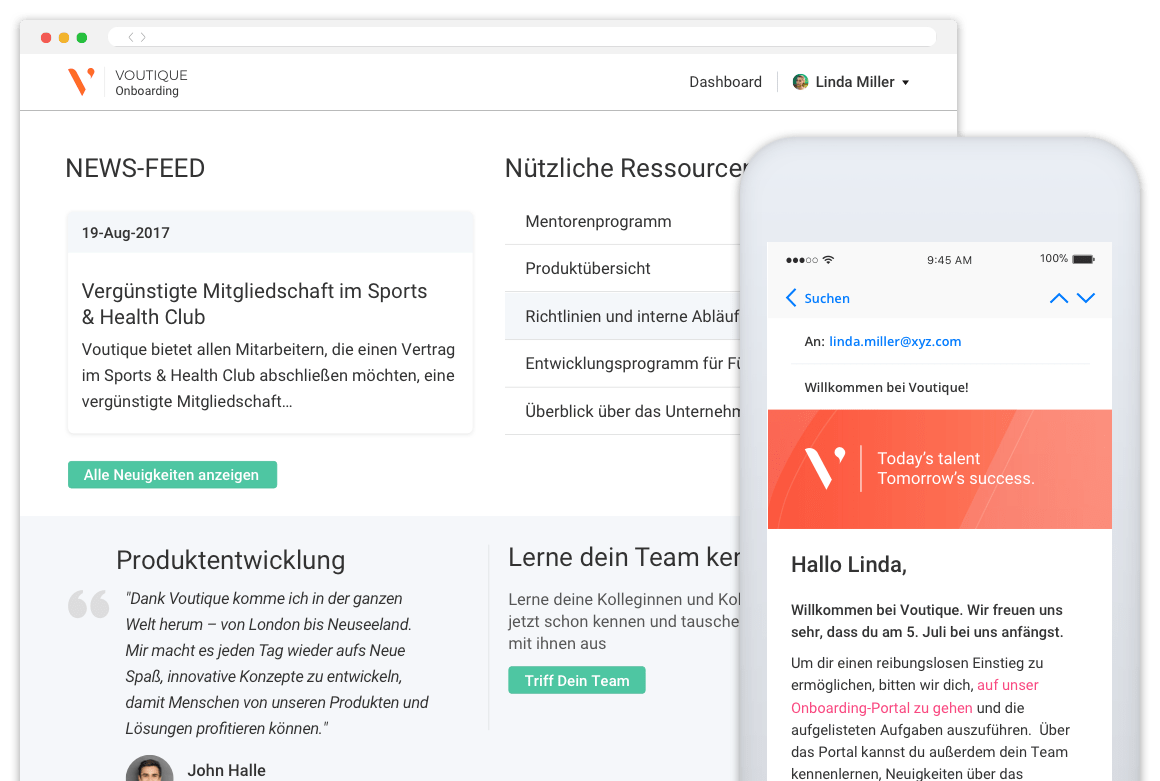1160x781 pixels.
Task: Tap the phone Wi-Fi status icon
Action: [829, 260]
